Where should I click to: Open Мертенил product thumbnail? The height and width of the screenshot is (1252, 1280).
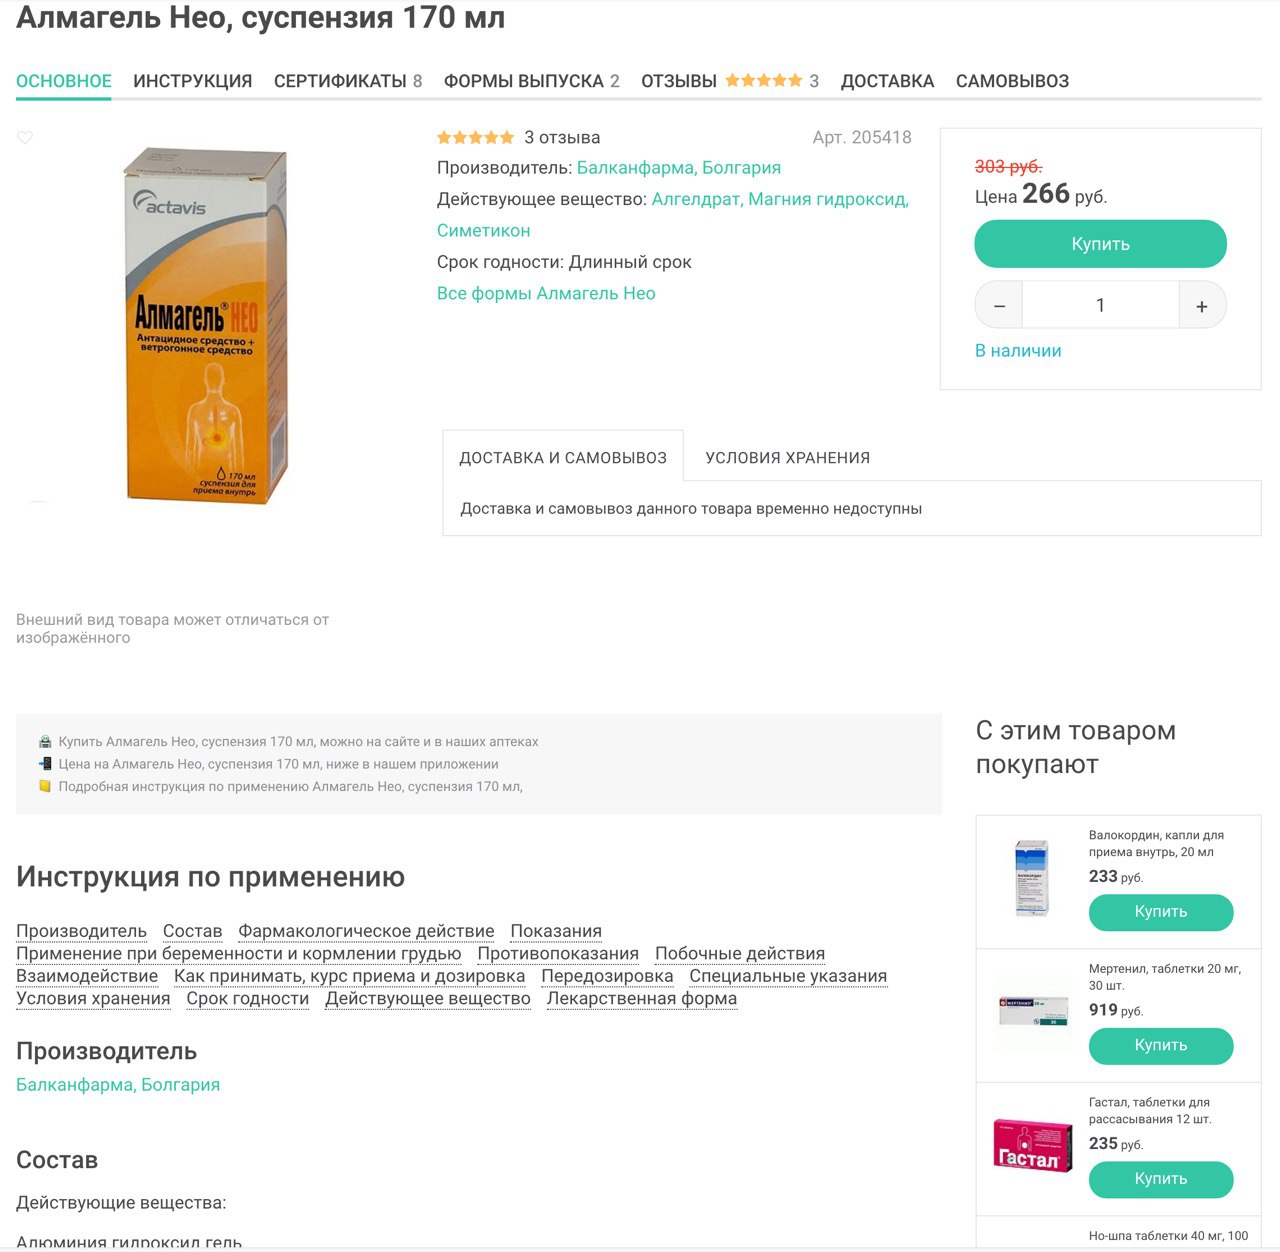point(1033,1011)
